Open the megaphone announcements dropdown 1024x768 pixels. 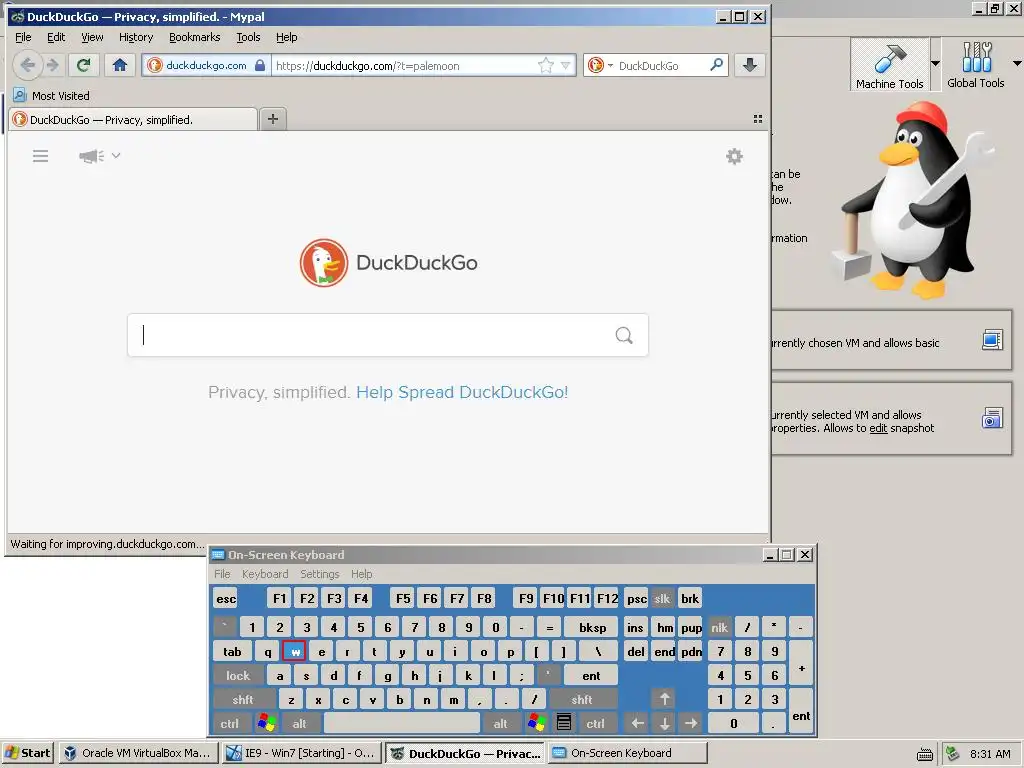[99, 155]
